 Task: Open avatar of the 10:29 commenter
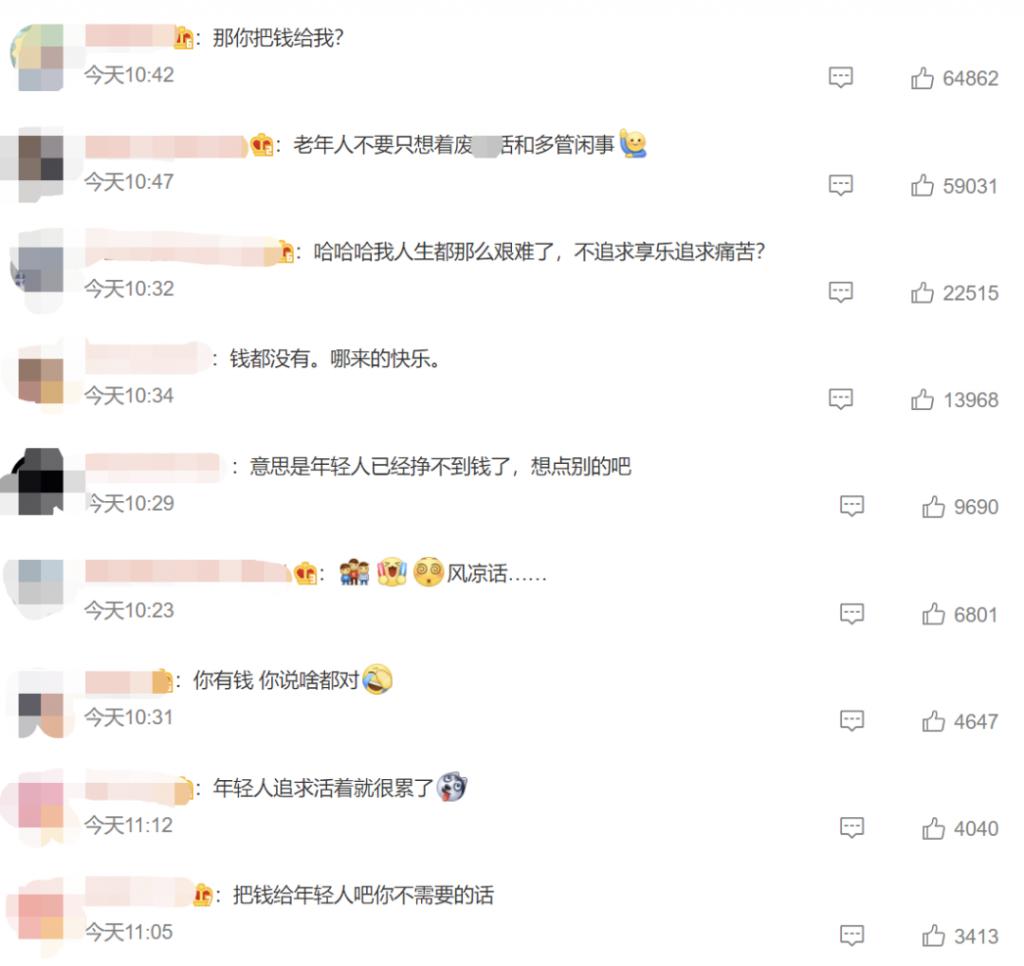[38, 482]
